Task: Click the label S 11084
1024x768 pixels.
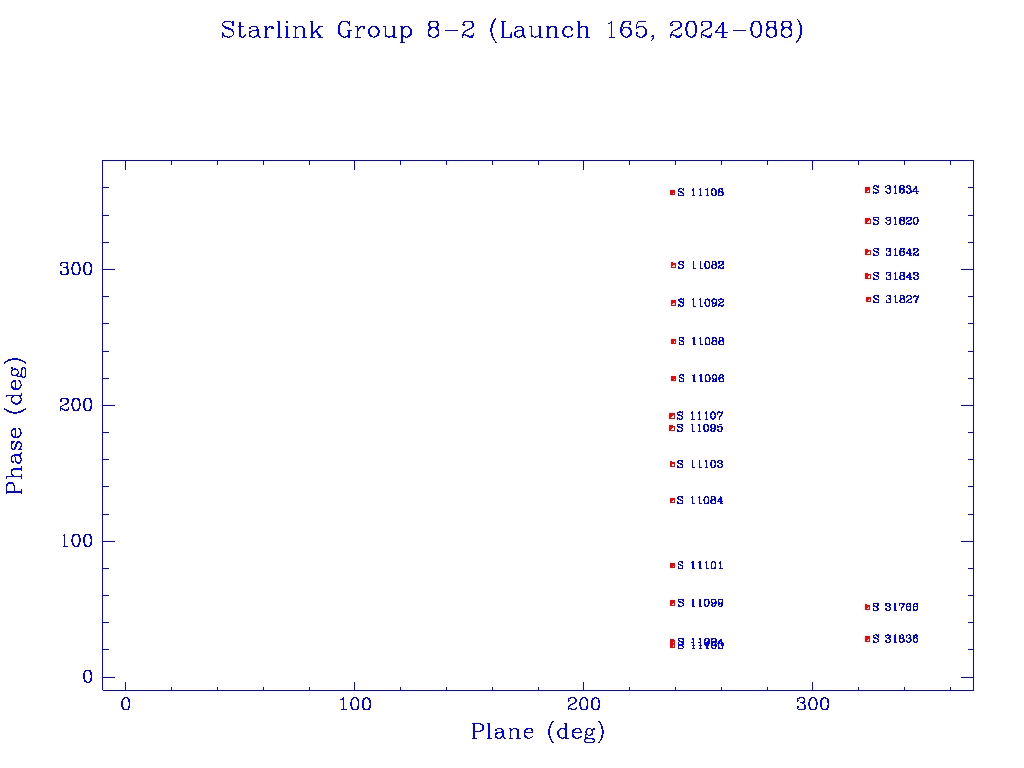Action: [700, 500]
